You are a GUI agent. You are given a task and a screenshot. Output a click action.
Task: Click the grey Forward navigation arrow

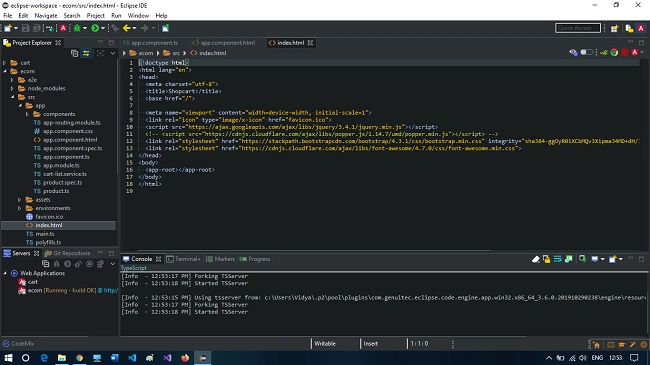pyautogui.click(x=144, y=28)
